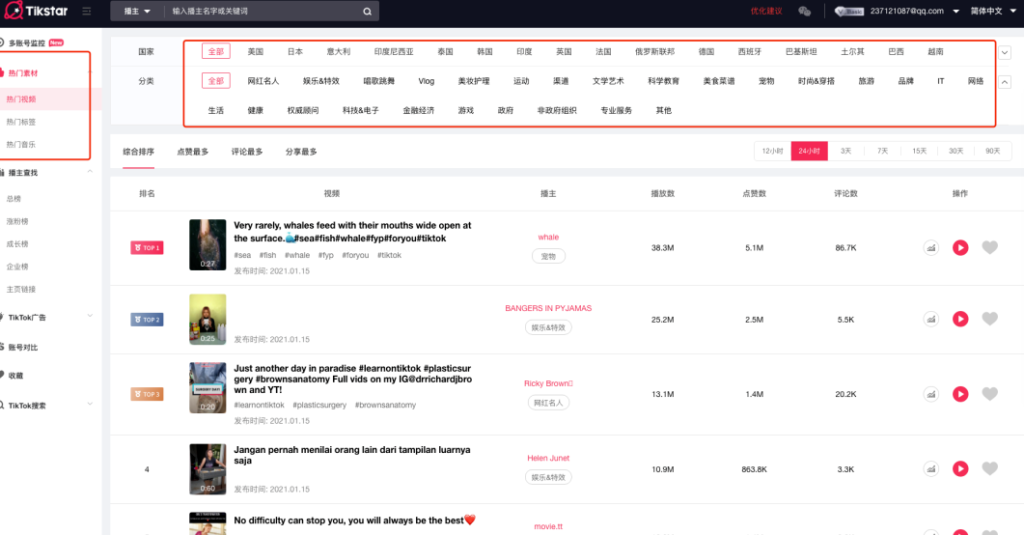Expand the TikTok搜索 sidebar section
The image size is (1024, 535).
click(x=89, y=405)
